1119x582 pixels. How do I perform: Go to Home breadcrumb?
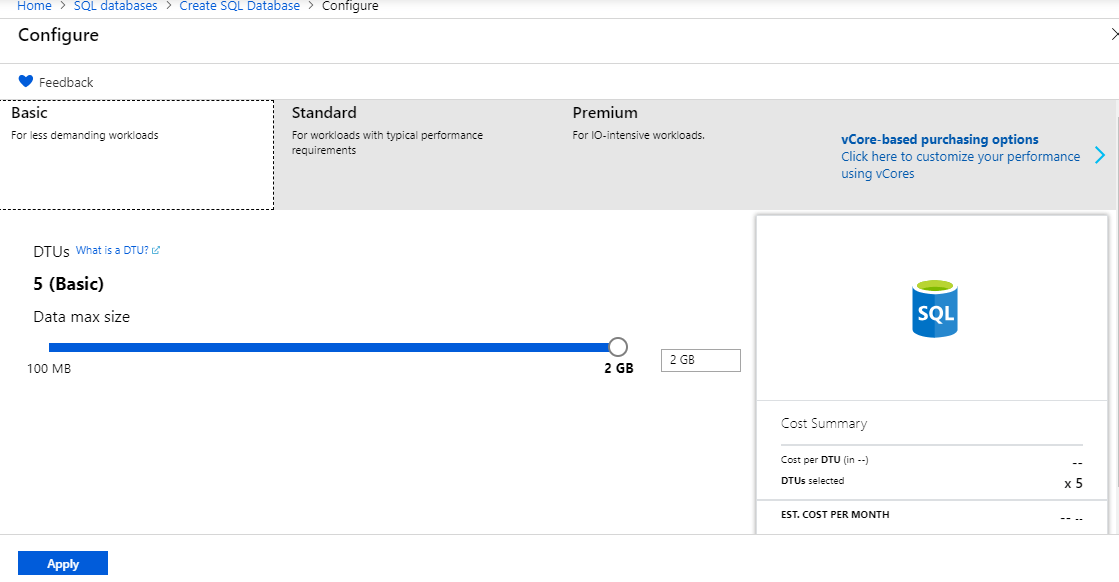coord(34,6)
